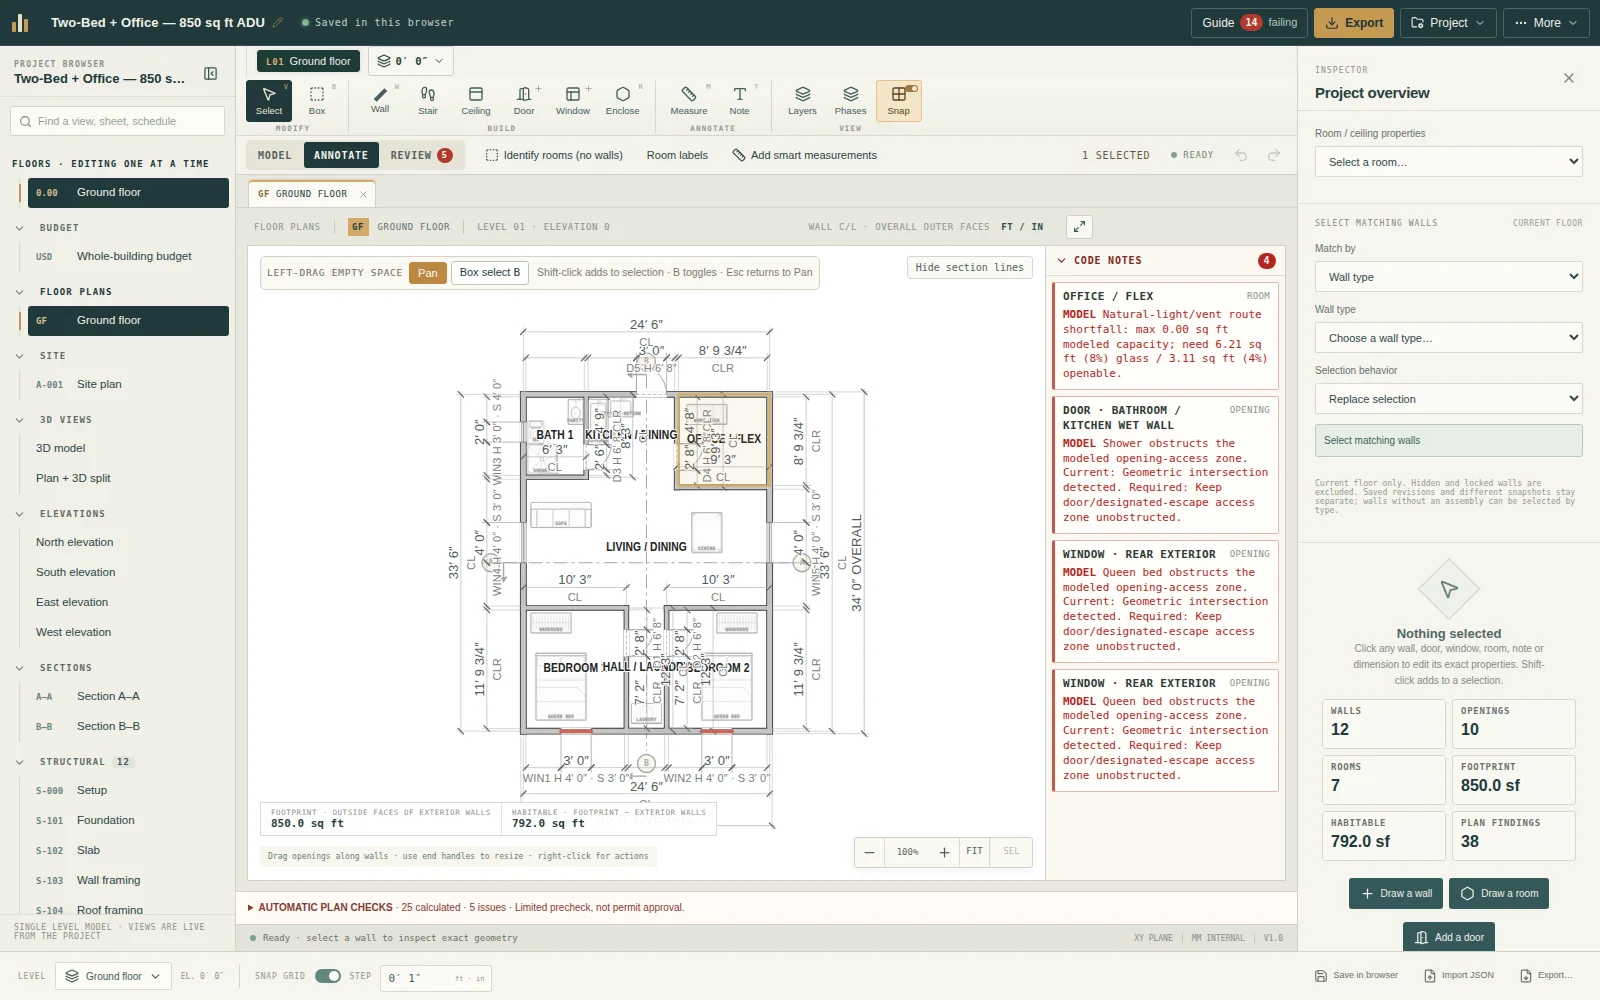The height and width of the screenshot is (1000, 1600).
Task: Open the Match by Wall type dropdown
Action: pos(1448,277)
